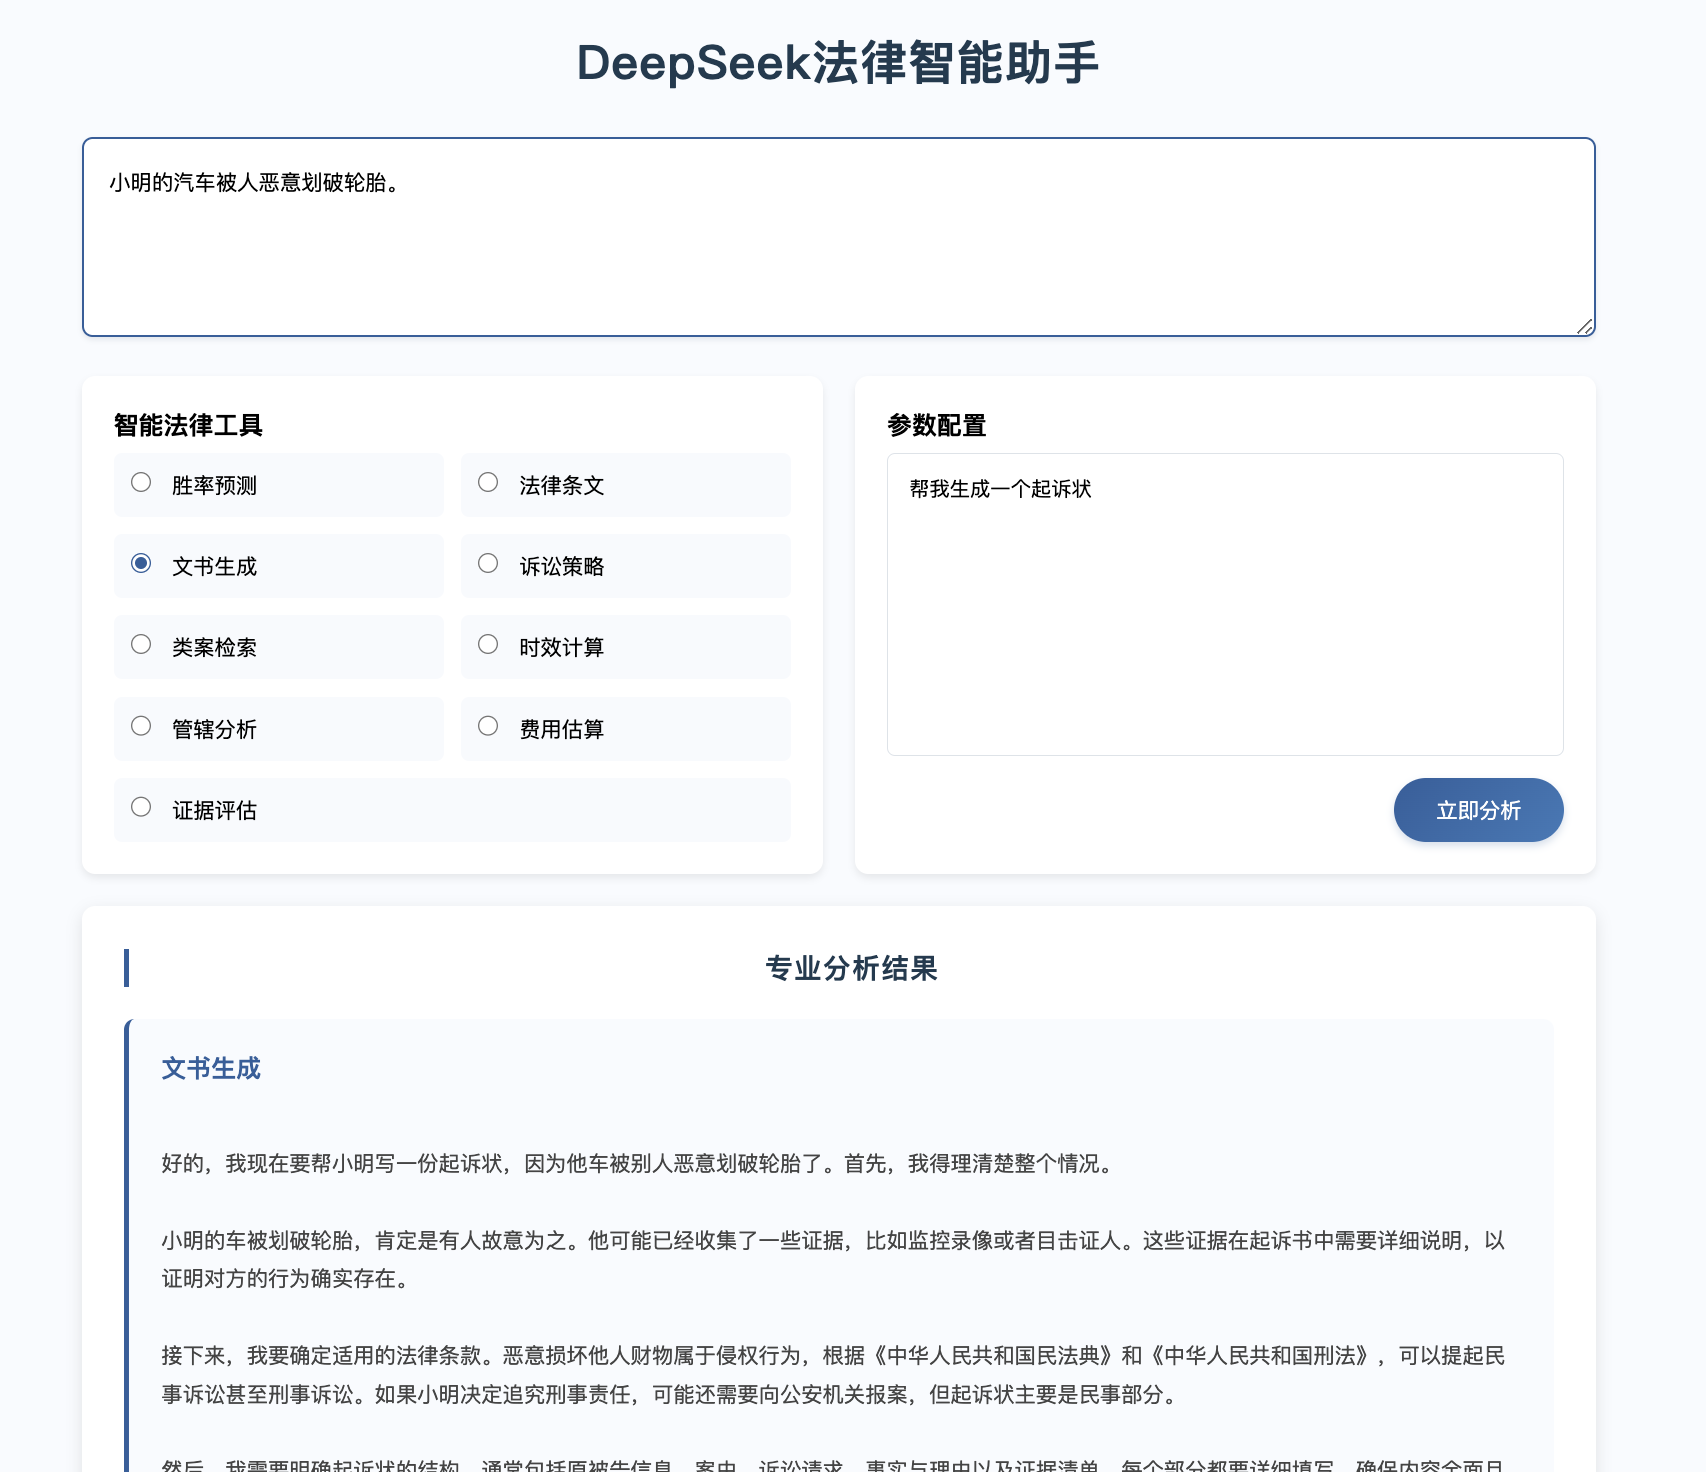
Task: Click the 参数配置 panel heading
Action: (x=937, y=426)
